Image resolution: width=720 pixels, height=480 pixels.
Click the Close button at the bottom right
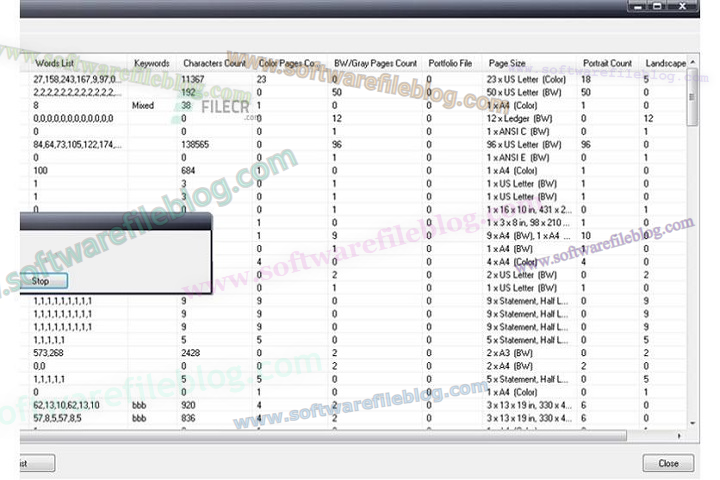[668, 463]
